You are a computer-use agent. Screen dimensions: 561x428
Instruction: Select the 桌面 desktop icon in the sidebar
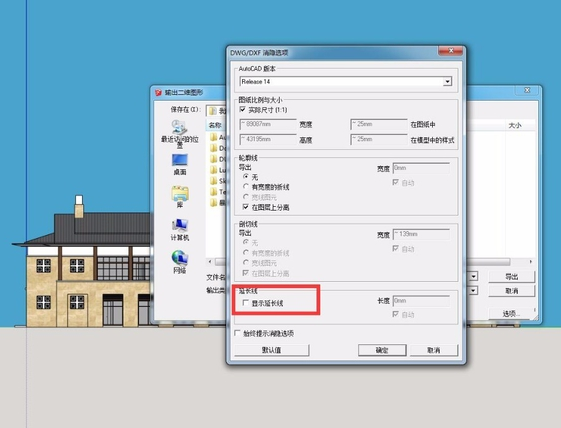(x=180, y=164)
